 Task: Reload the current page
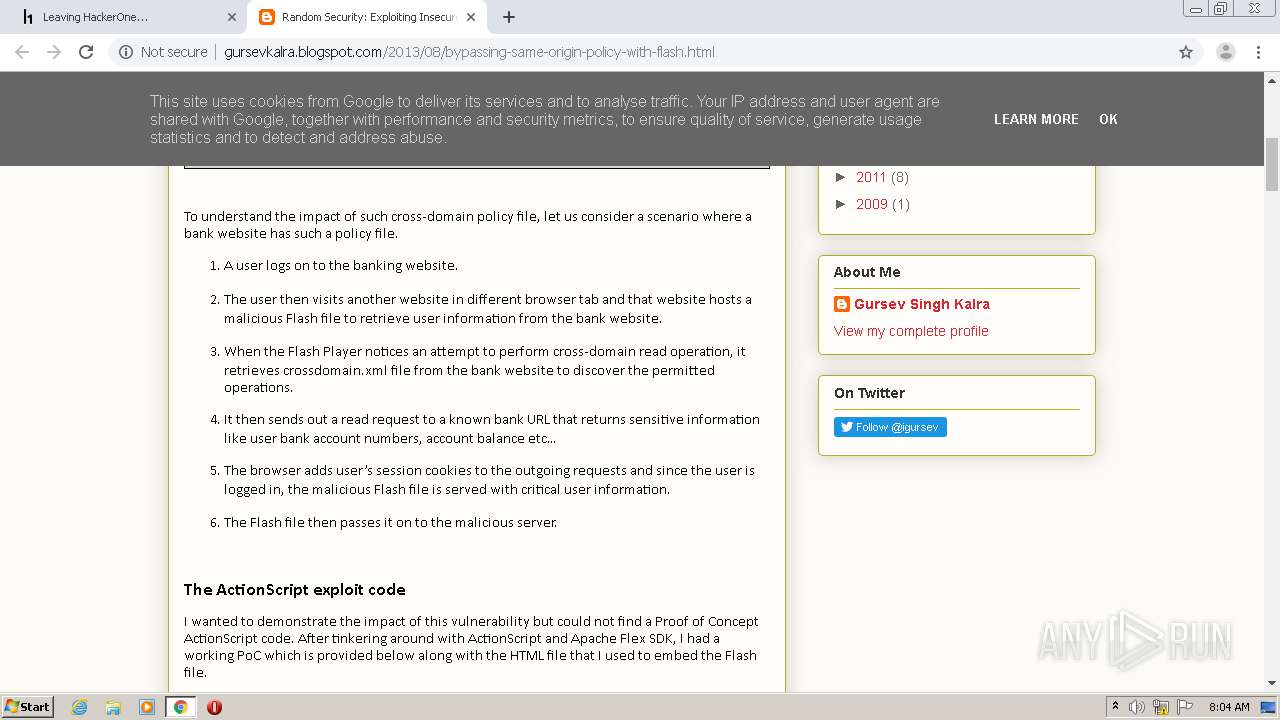(86, 52)
